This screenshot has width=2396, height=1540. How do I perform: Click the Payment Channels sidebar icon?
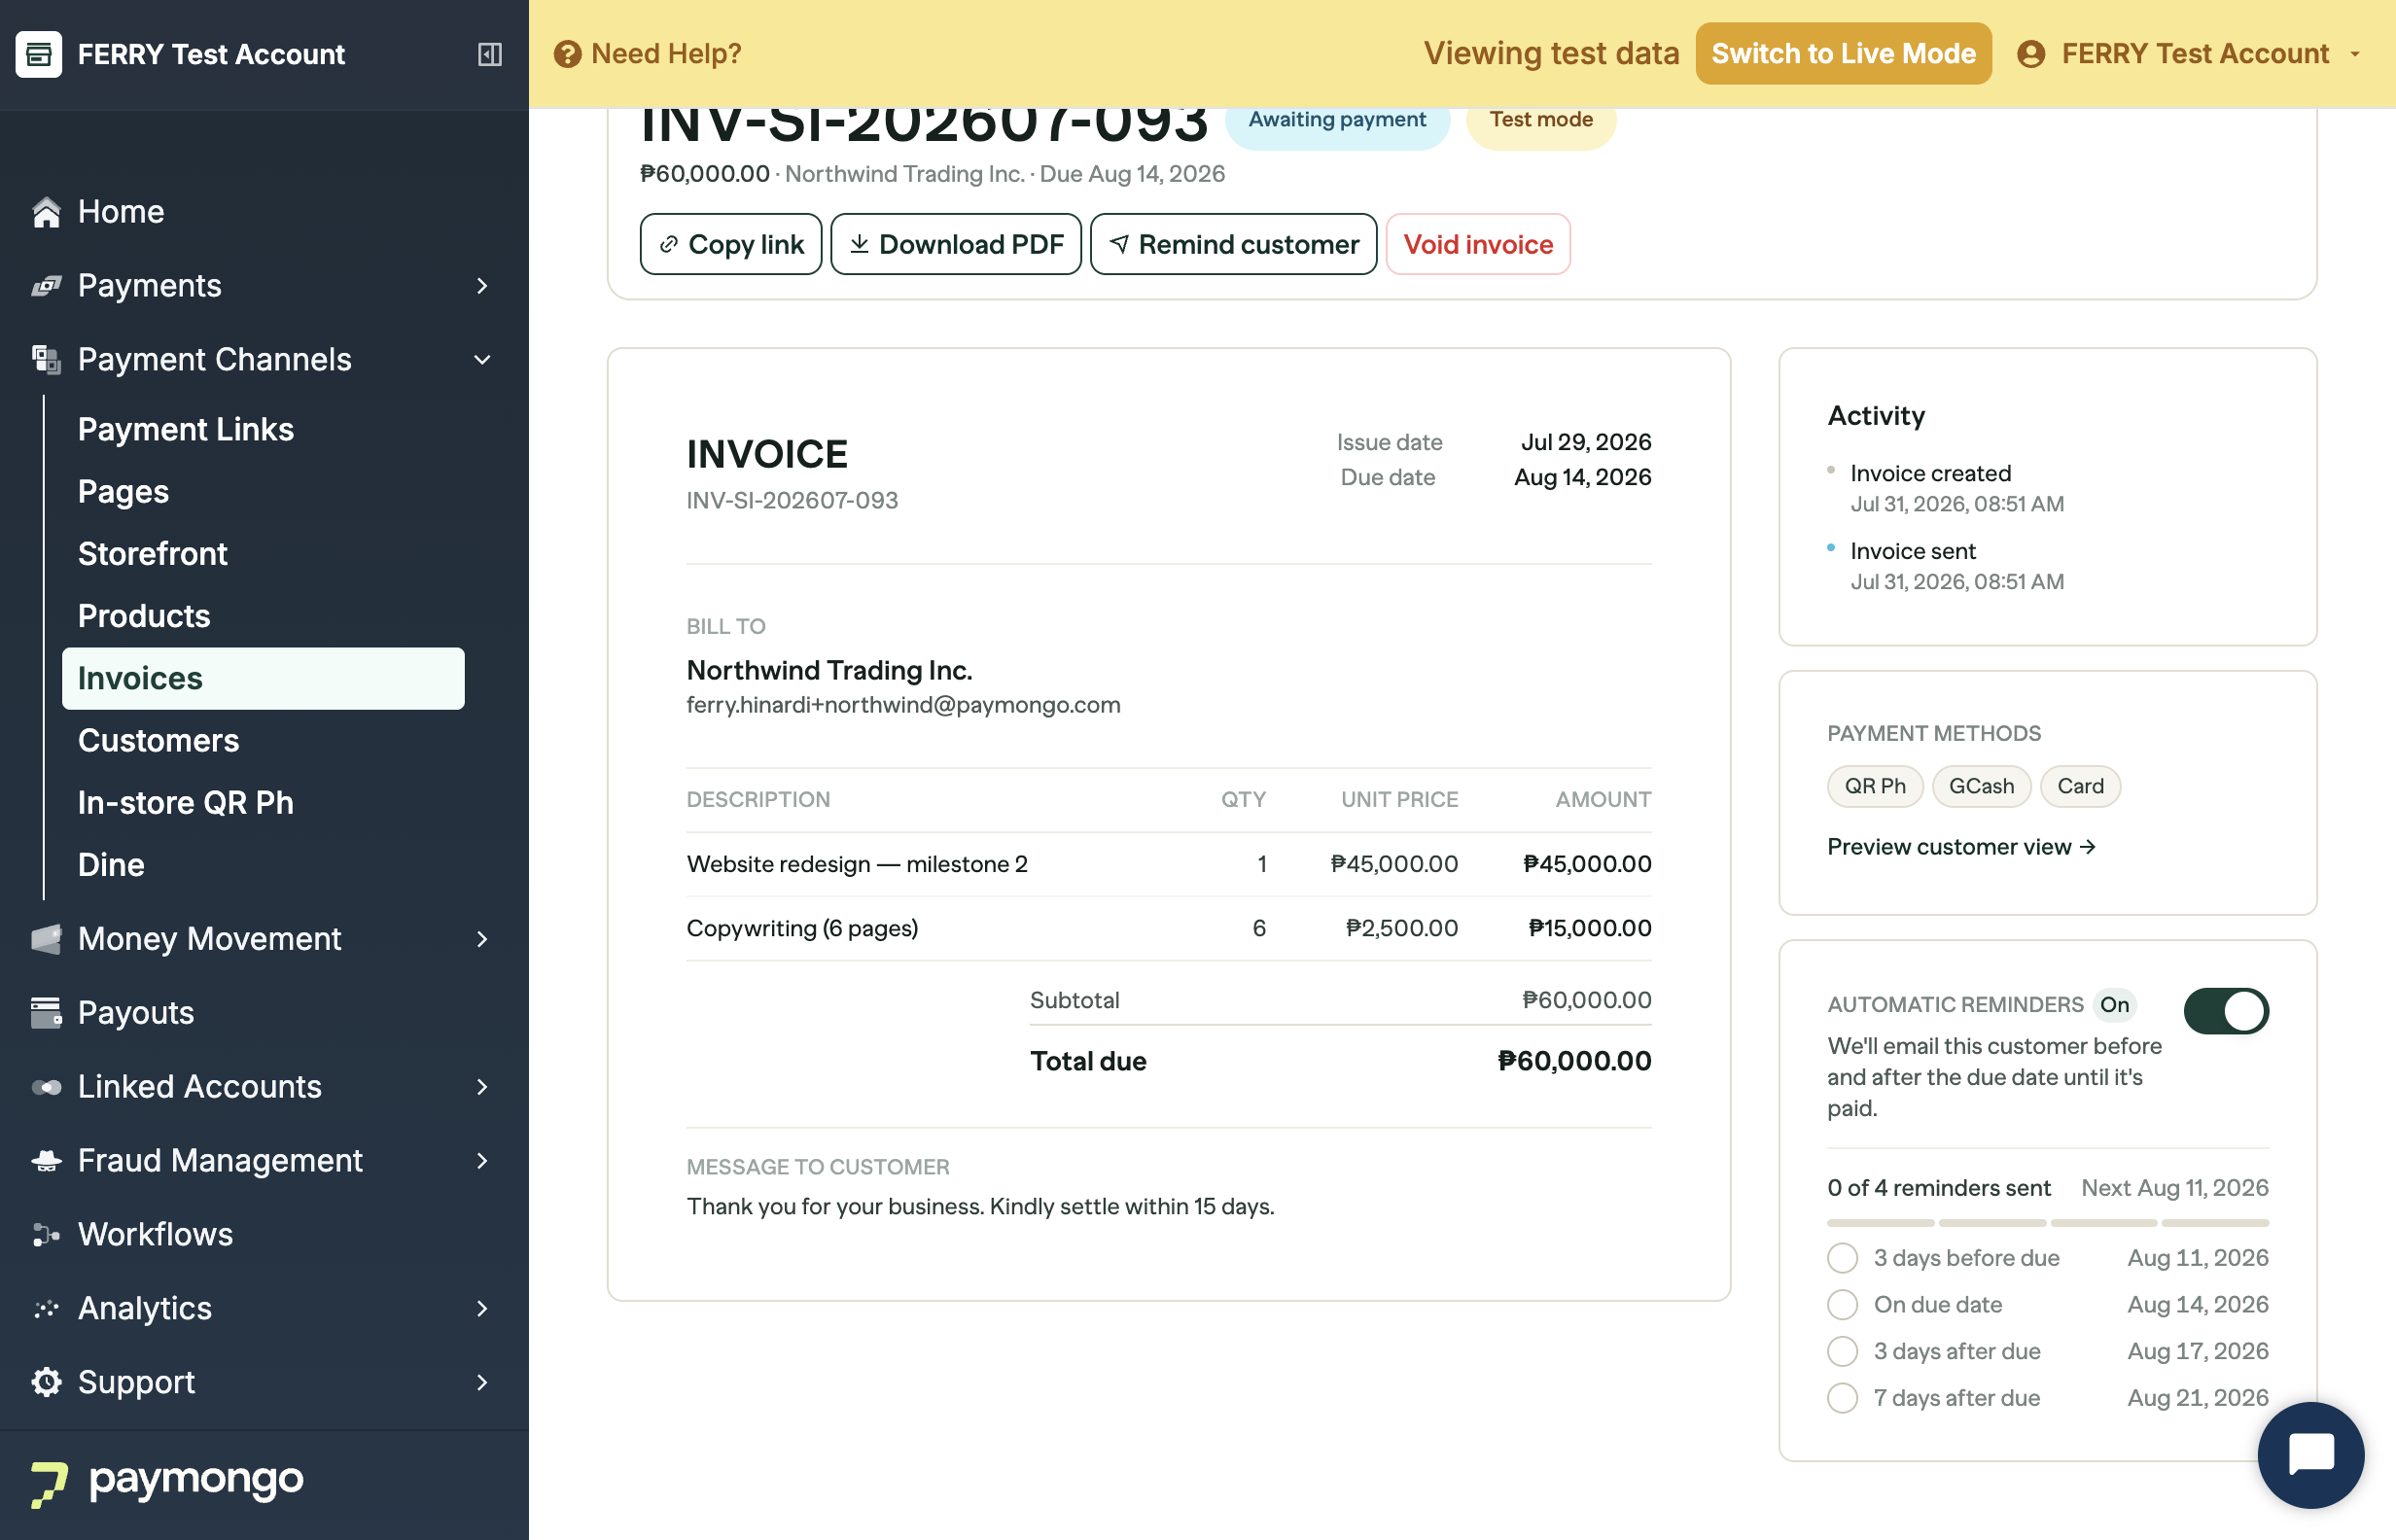[46, 360]
